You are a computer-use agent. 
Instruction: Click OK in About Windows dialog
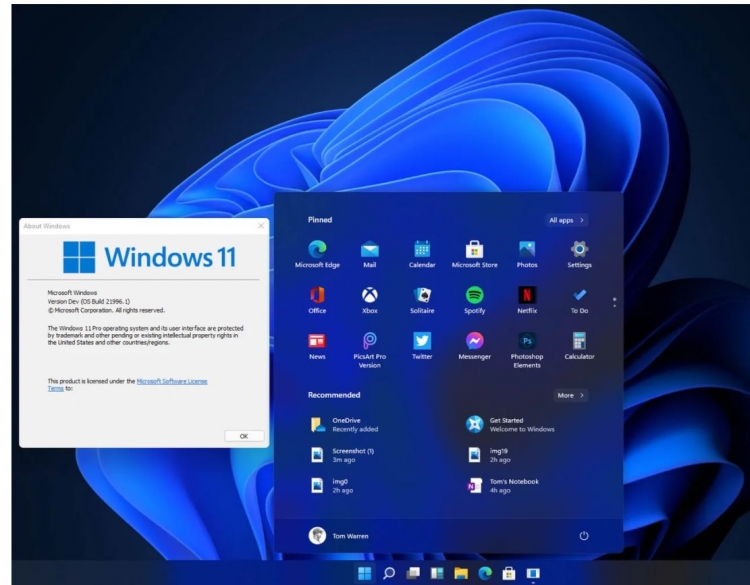tap(243, 436)
